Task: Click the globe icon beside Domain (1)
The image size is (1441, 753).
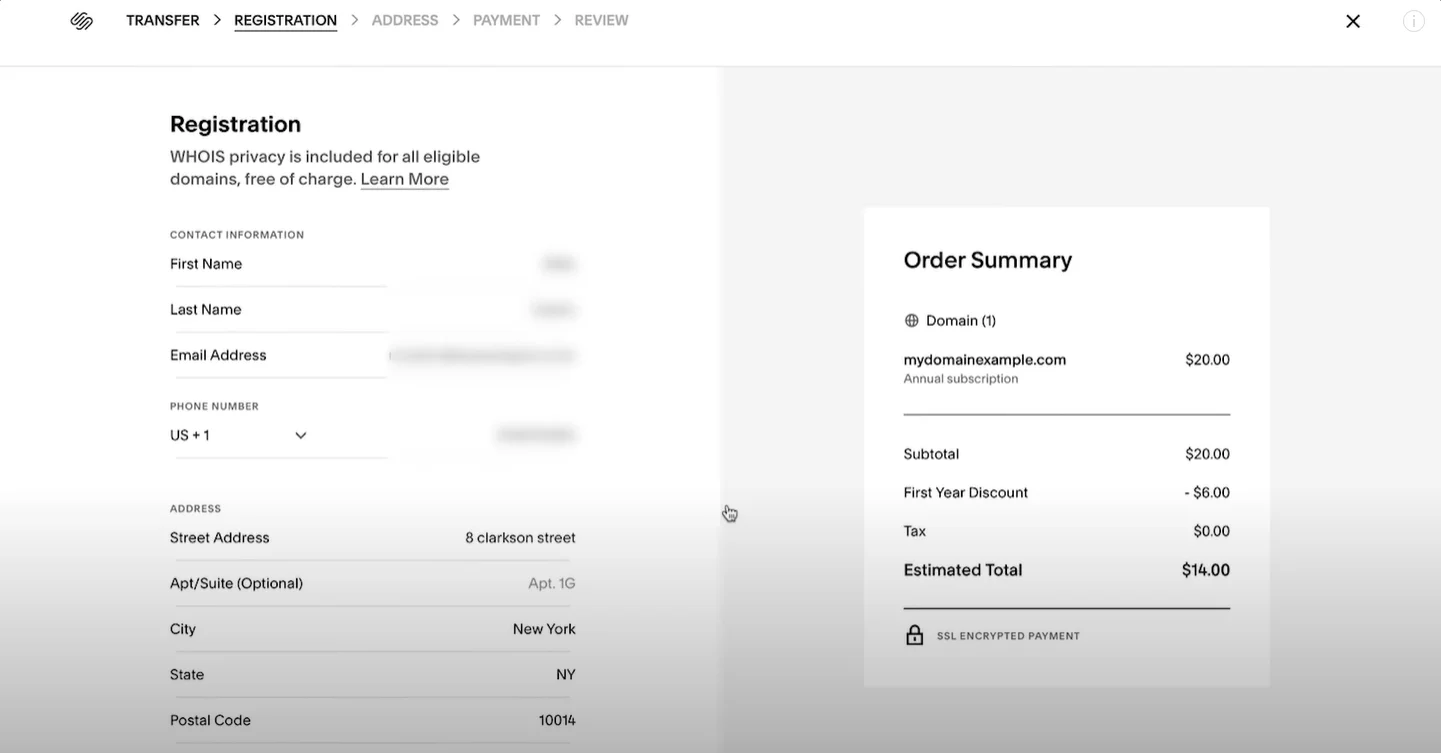Action: pyautogui.click(x=911, y=321)
